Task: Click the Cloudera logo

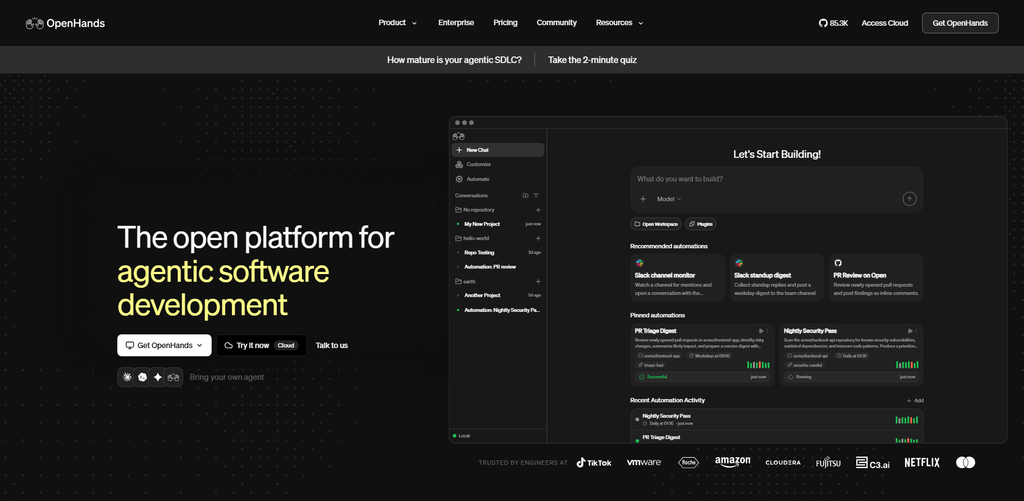Action: (782, 462)
